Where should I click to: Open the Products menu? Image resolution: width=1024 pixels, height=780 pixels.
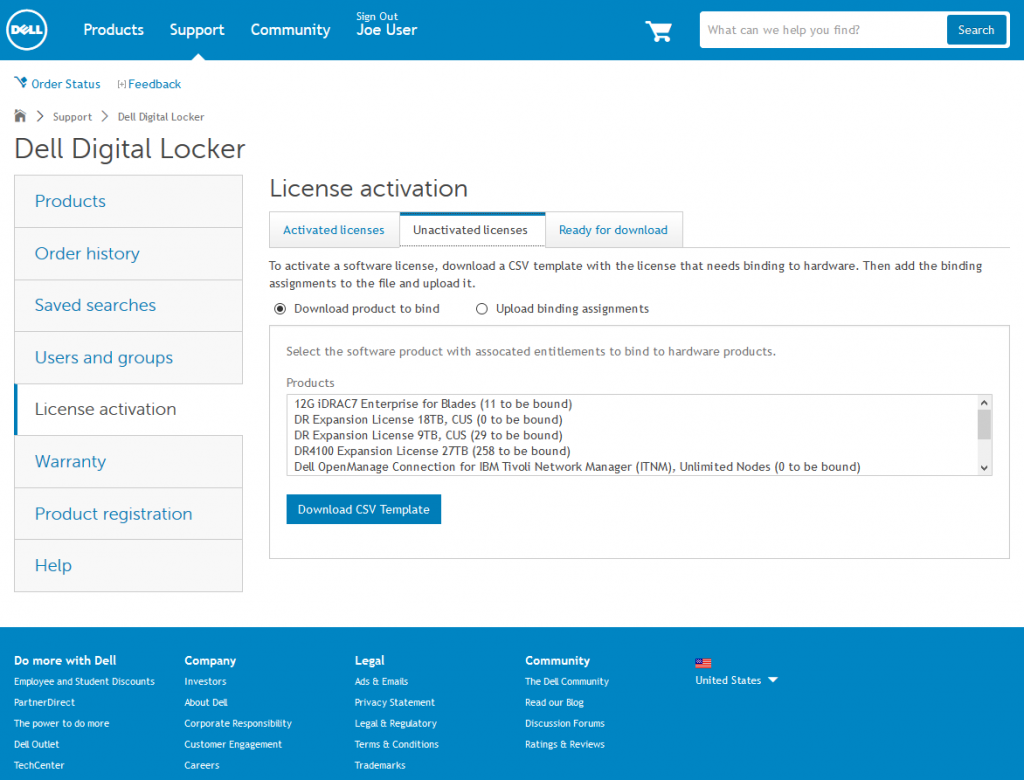(x=113, y=30)
